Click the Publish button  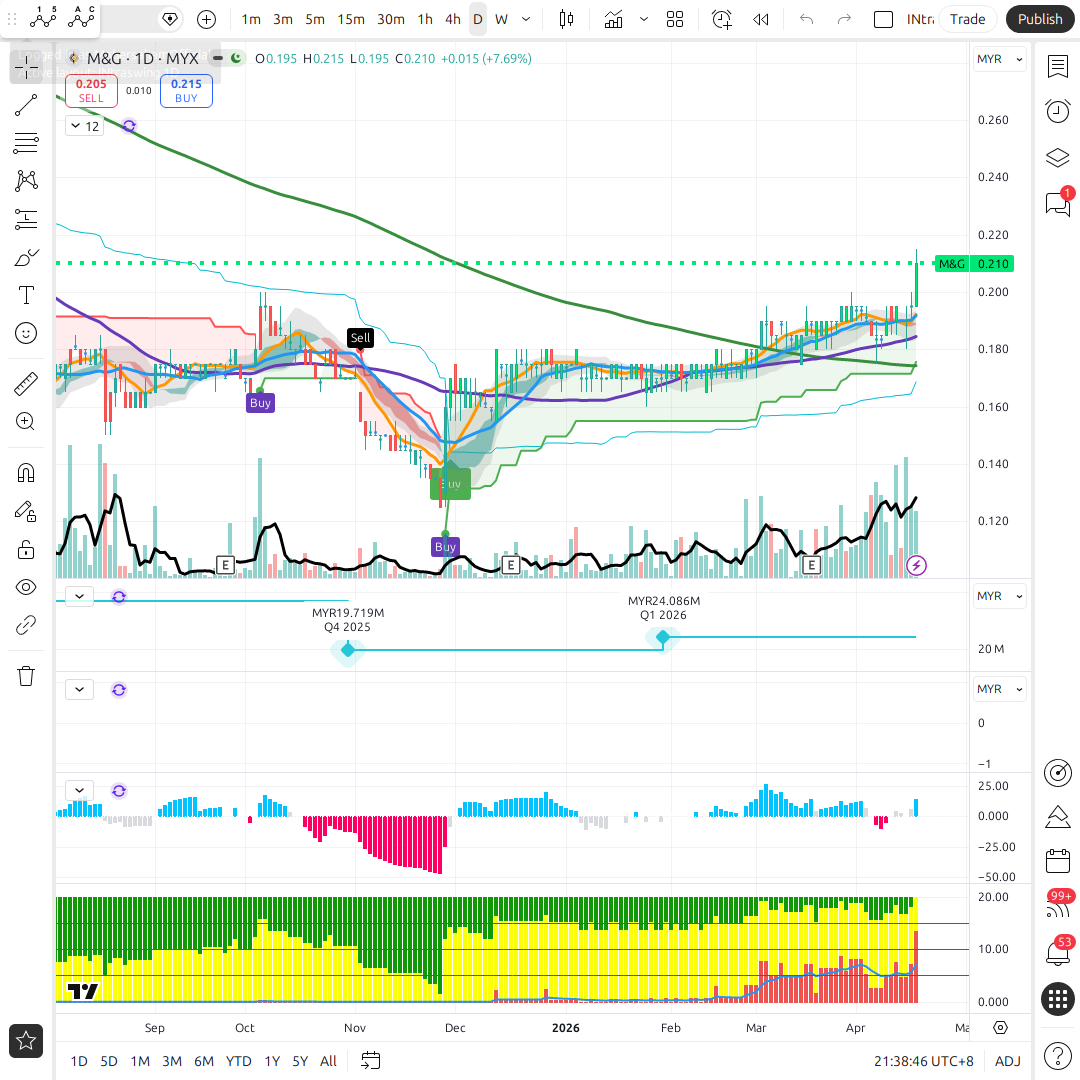[x=1040, y=19]
